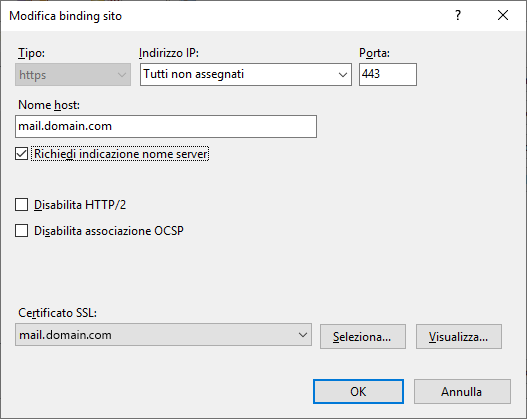Open the disabled https Tipo dropdown
The image size is (527, 419).
[x=73, y=75]
